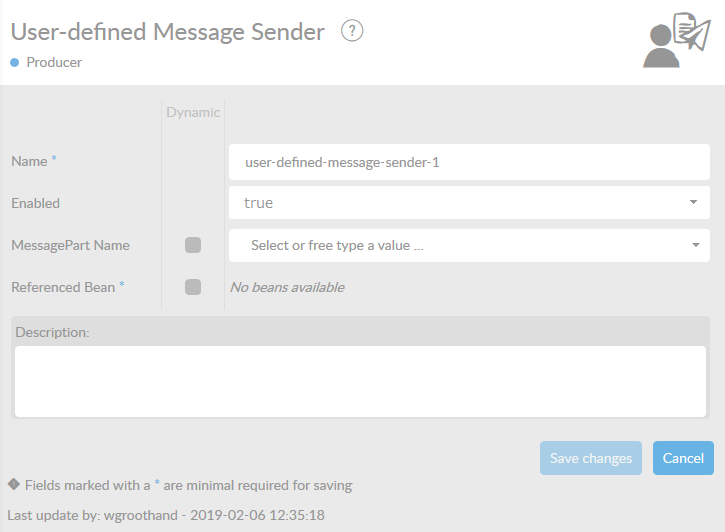Expand the Enabled dropdown arrow
The image size is (725, 532).
click(x=693, y=202)
